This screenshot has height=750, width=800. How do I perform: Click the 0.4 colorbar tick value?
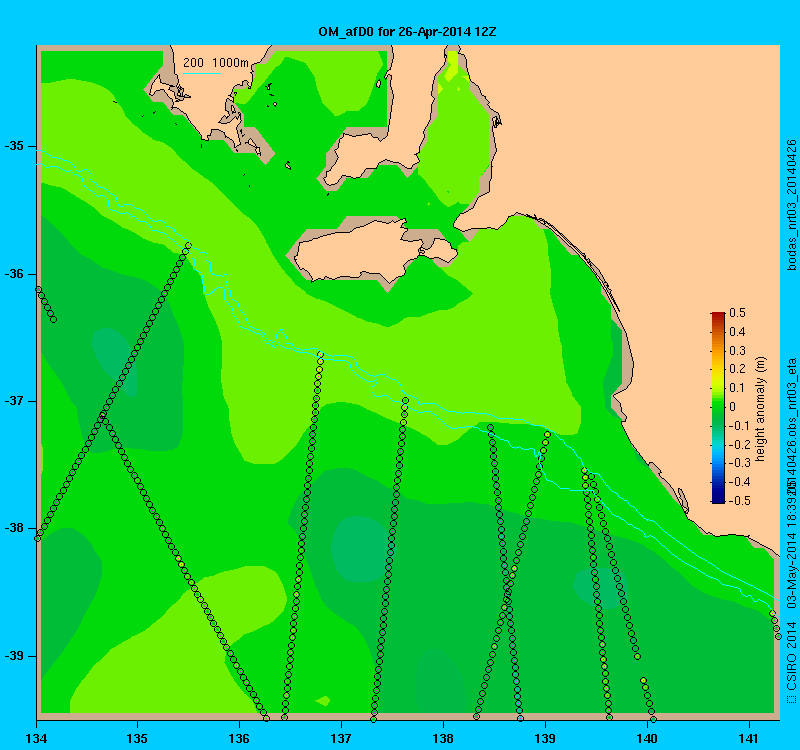click(737, 332)
